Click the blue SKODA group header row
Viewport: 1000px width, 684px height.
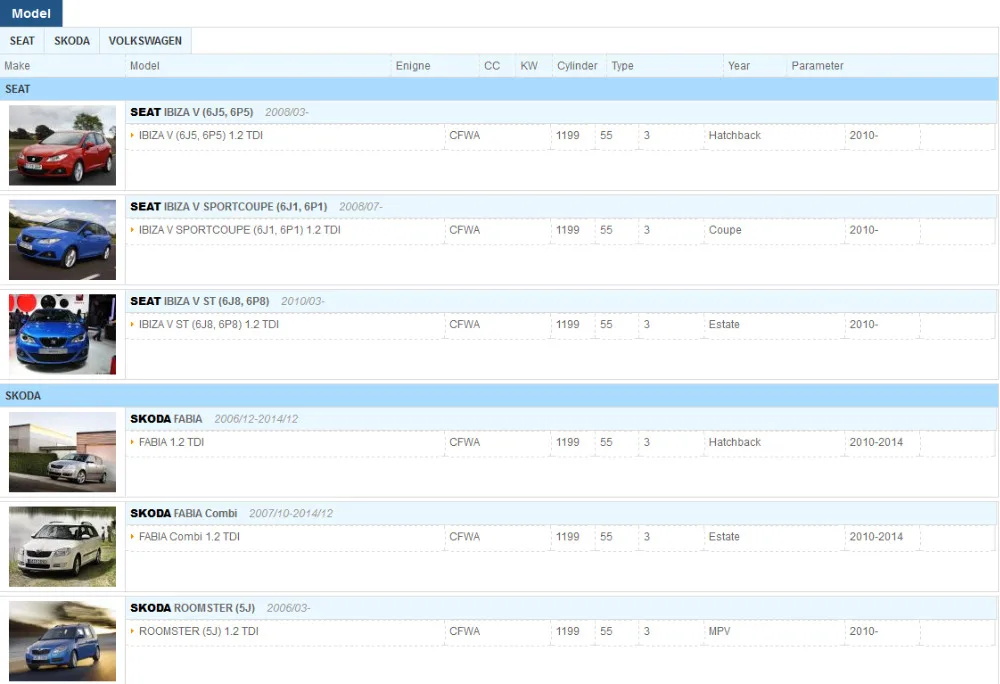[x=499, y=396]
